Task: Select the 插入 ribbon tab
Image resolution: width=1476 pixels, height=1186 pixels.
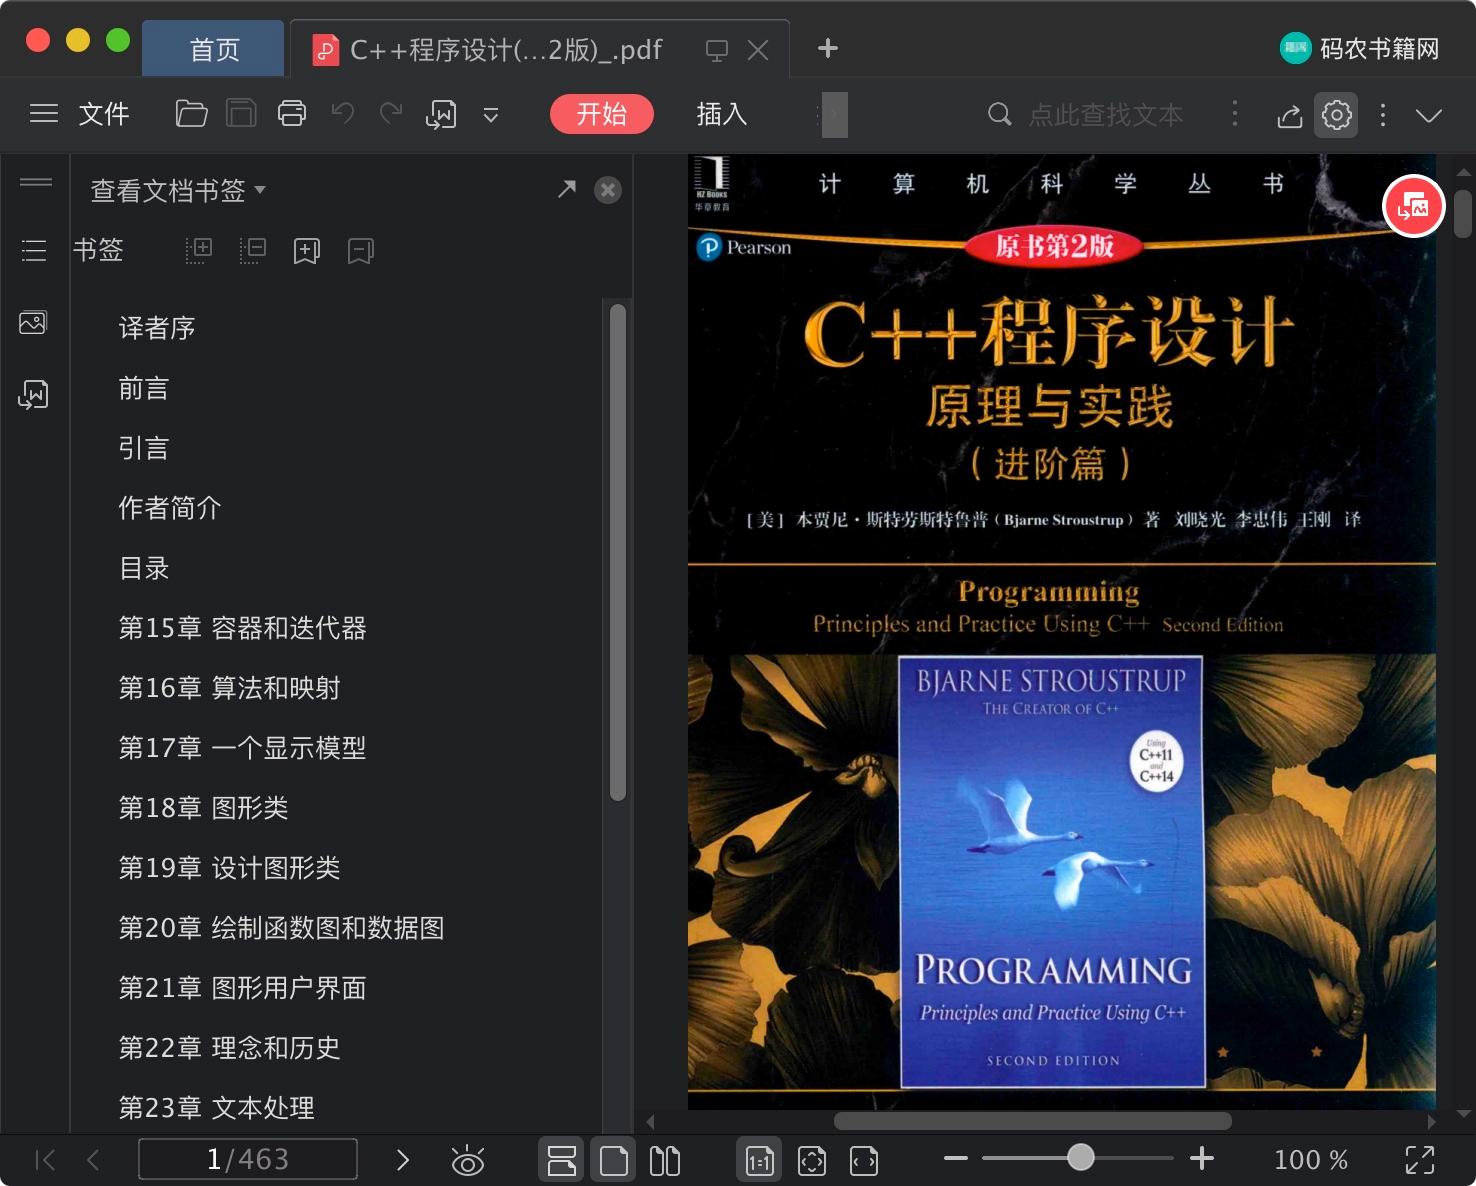Action: 722,114
